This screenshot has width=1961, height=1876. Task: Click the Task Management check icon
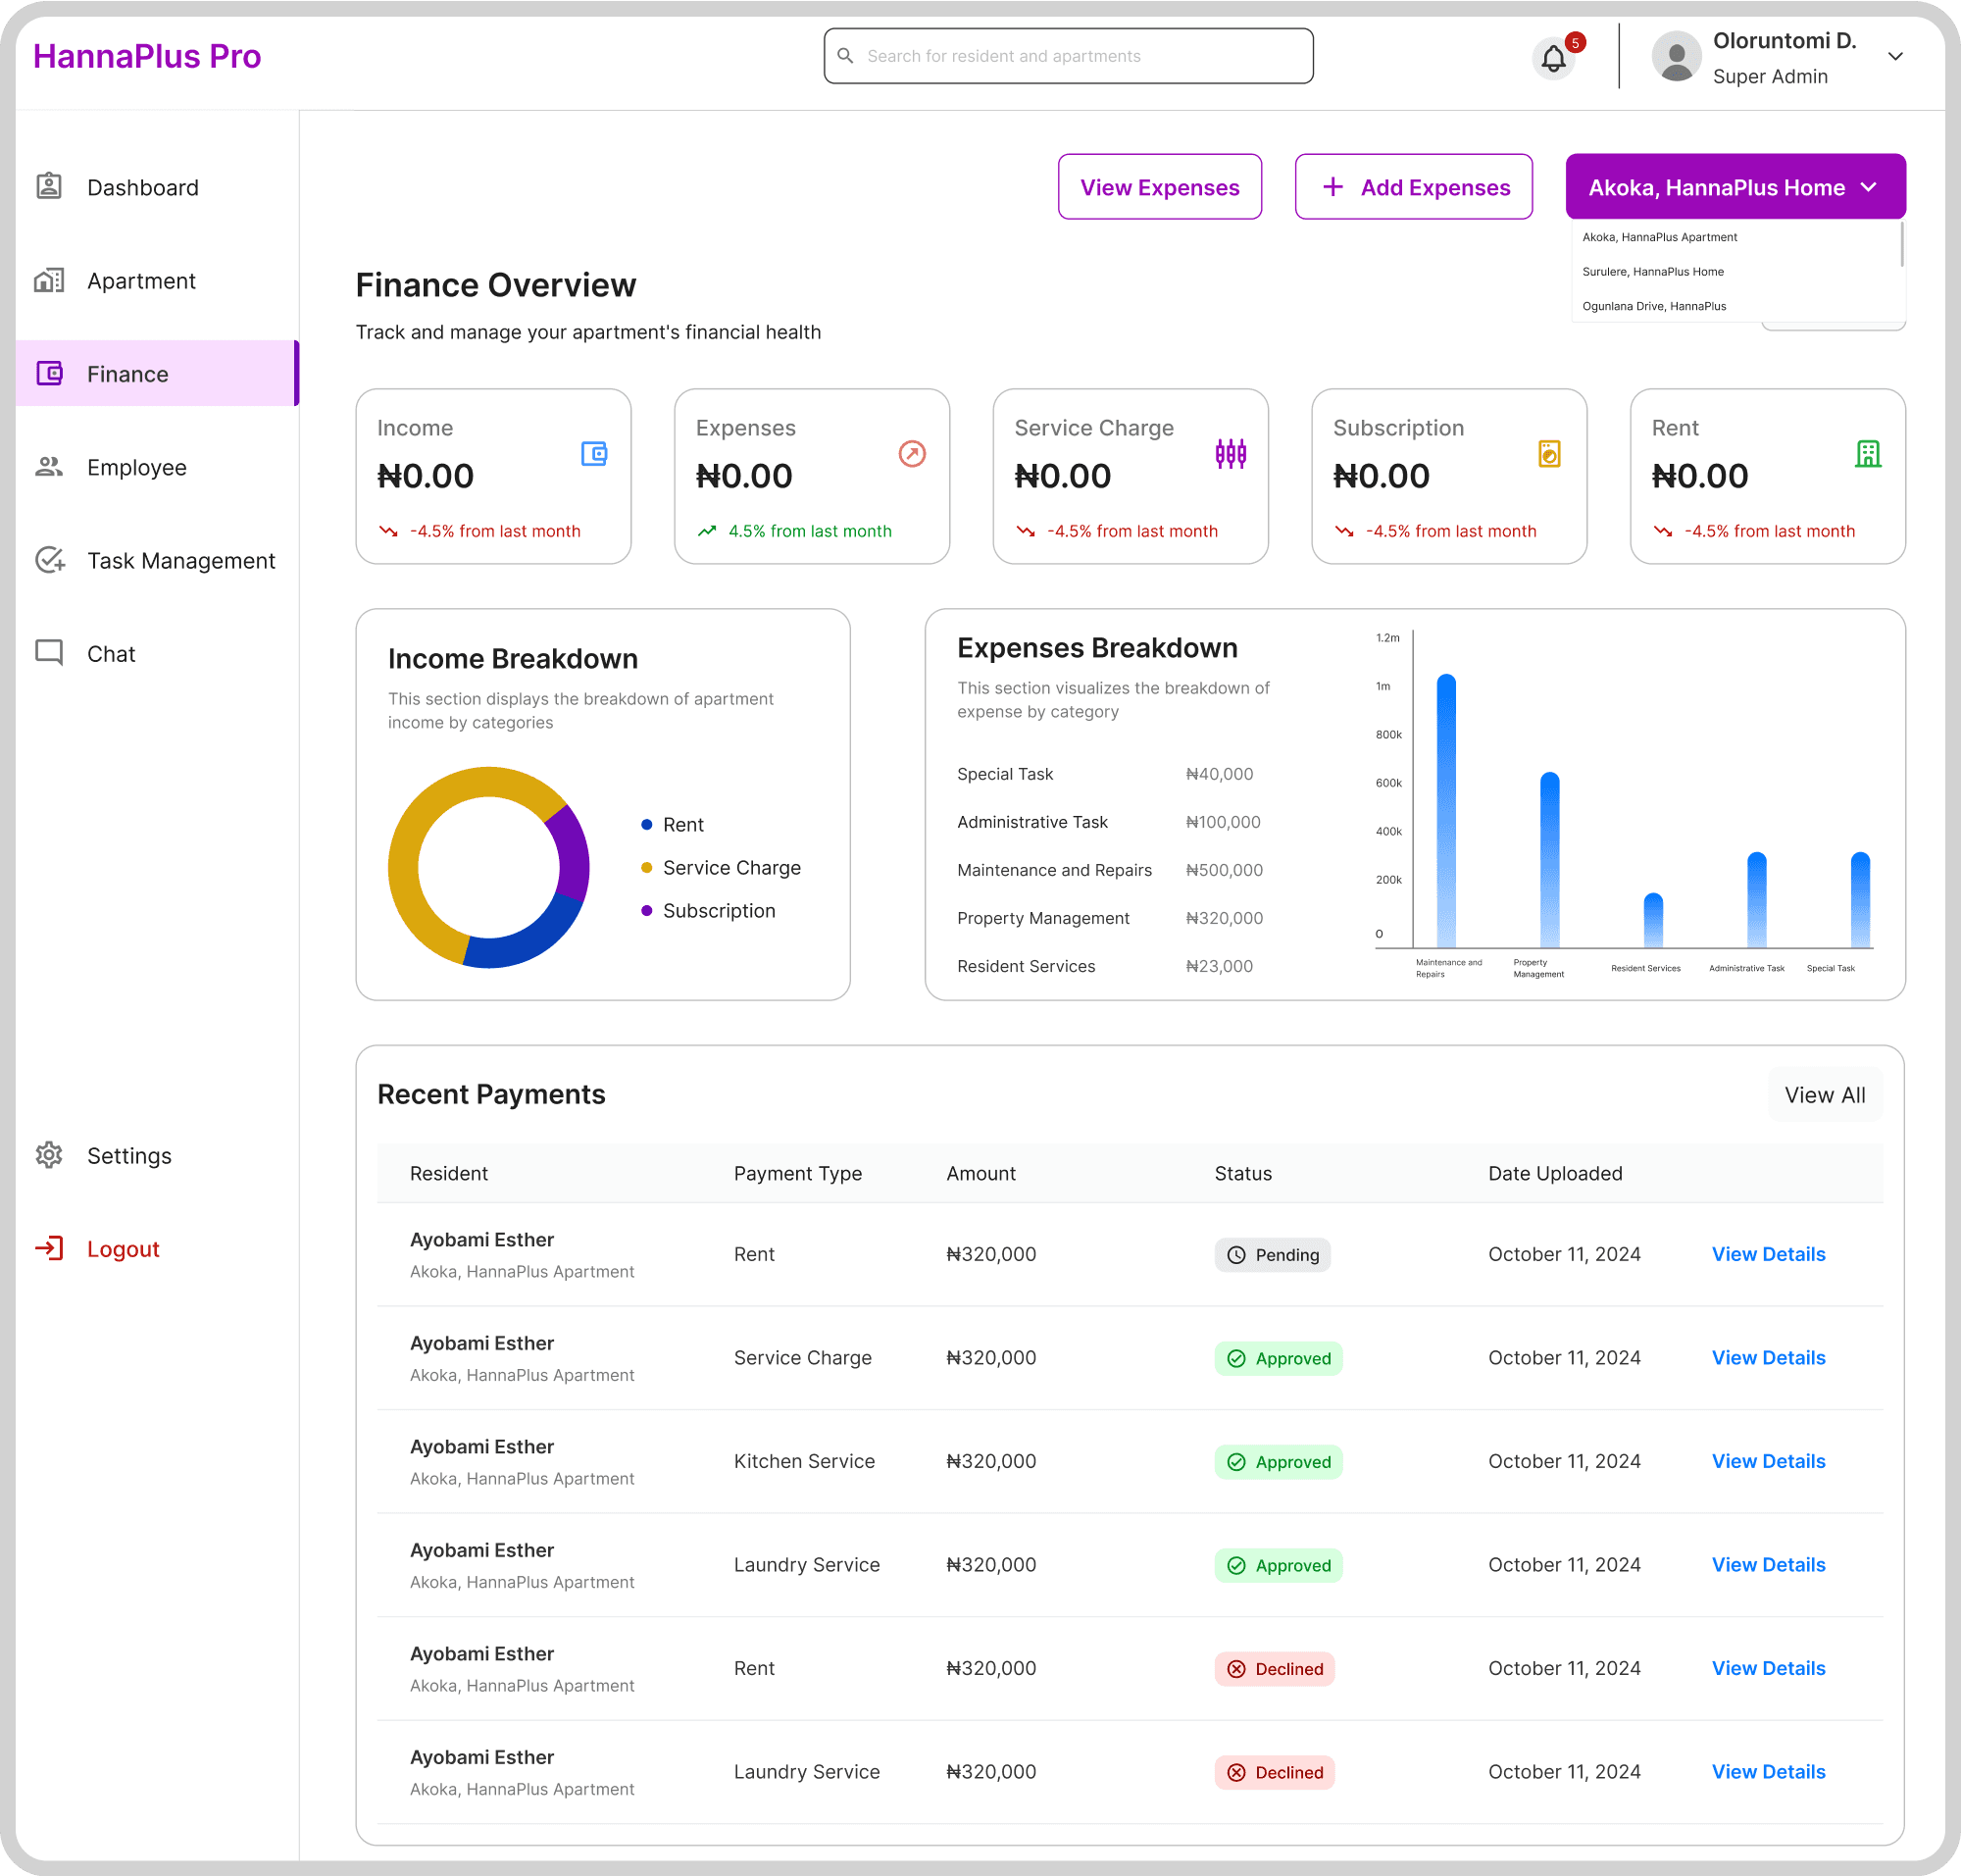pos(50,560)
